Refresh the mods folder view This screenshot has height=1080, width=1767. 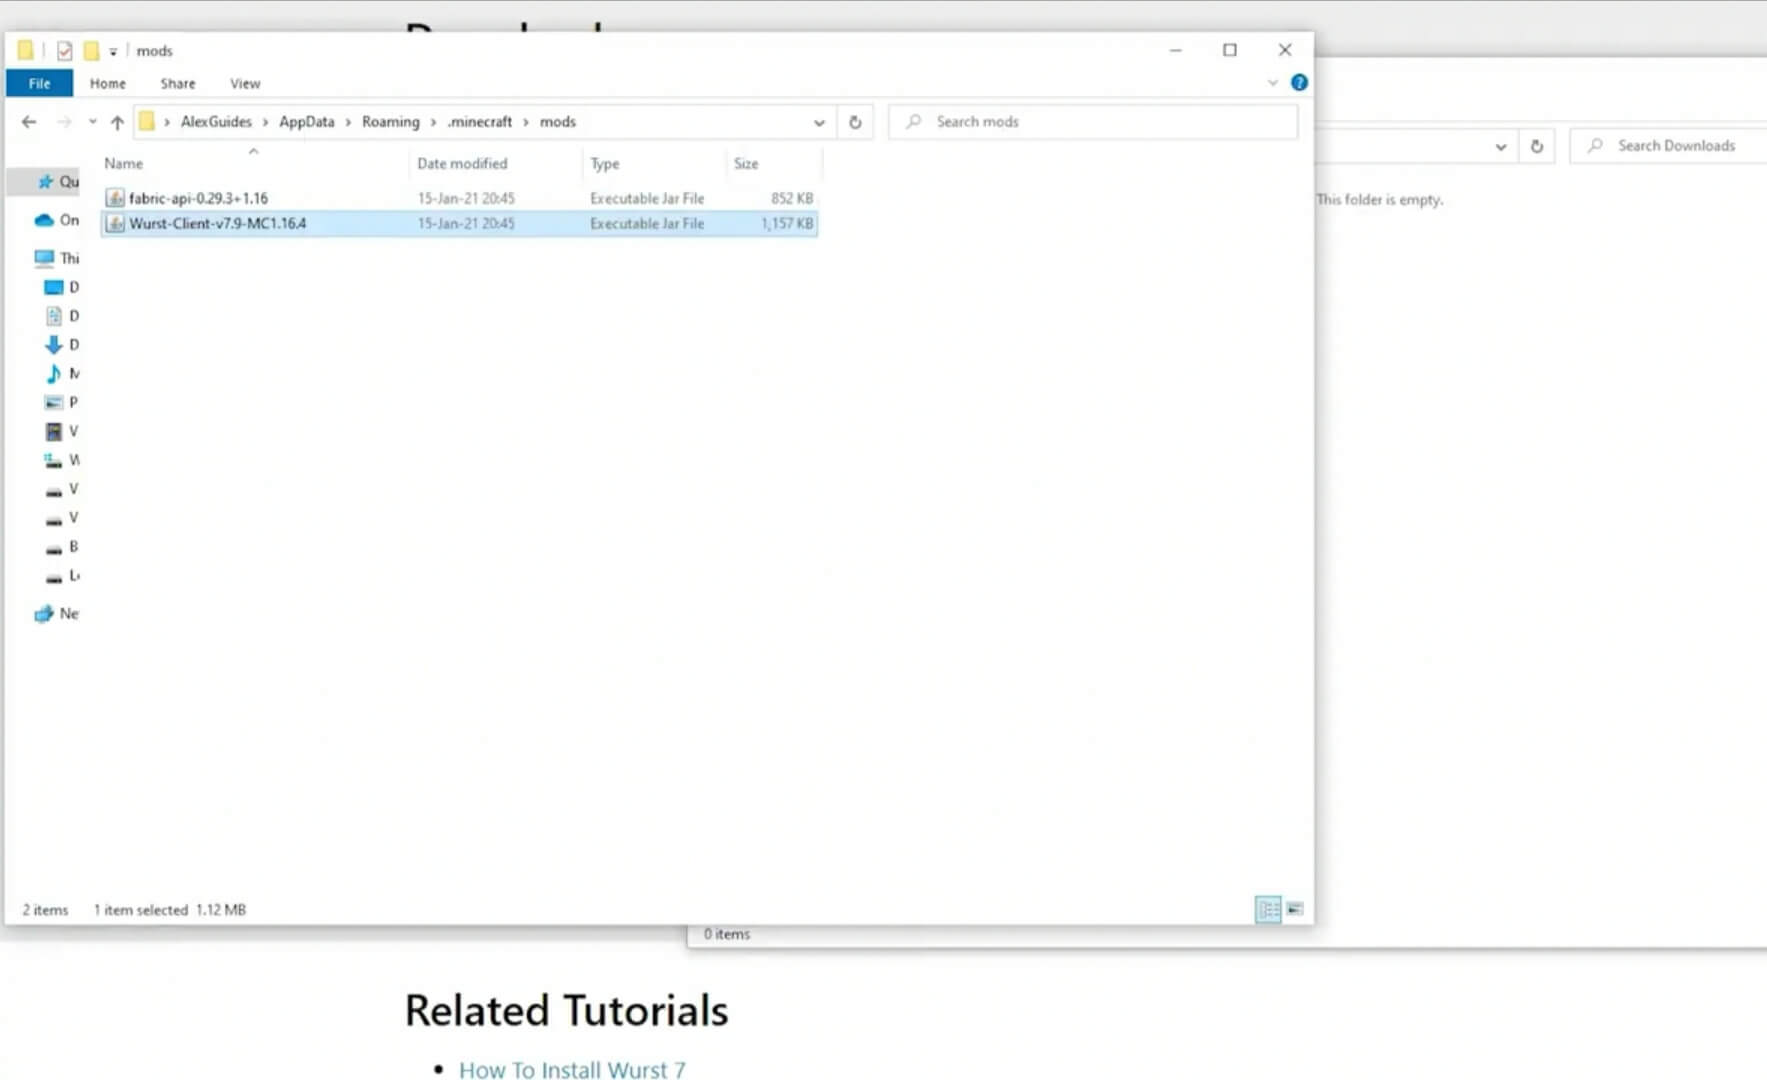(855, 122)
